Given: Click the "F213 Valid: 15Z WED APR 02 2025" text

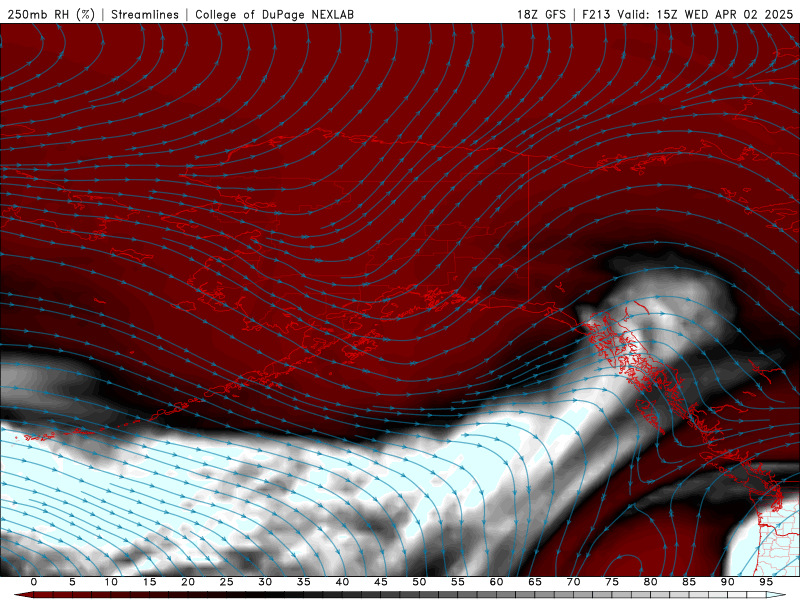Looking at the screenshot, I should (x=688, y=15).
